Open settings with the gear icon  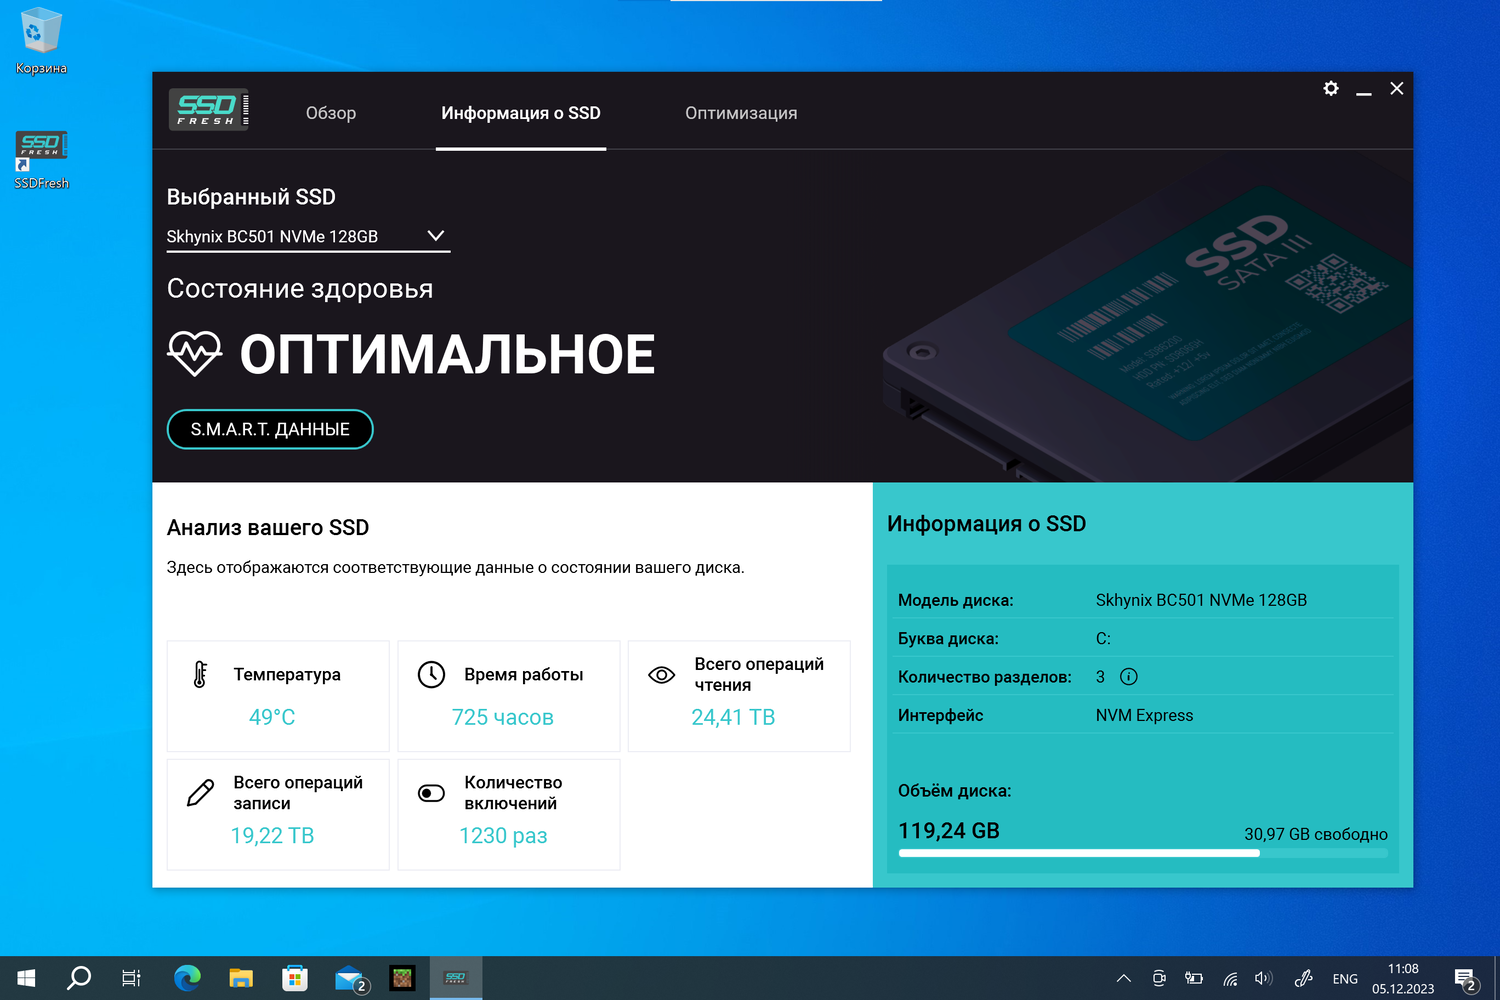pos(1331,88)
